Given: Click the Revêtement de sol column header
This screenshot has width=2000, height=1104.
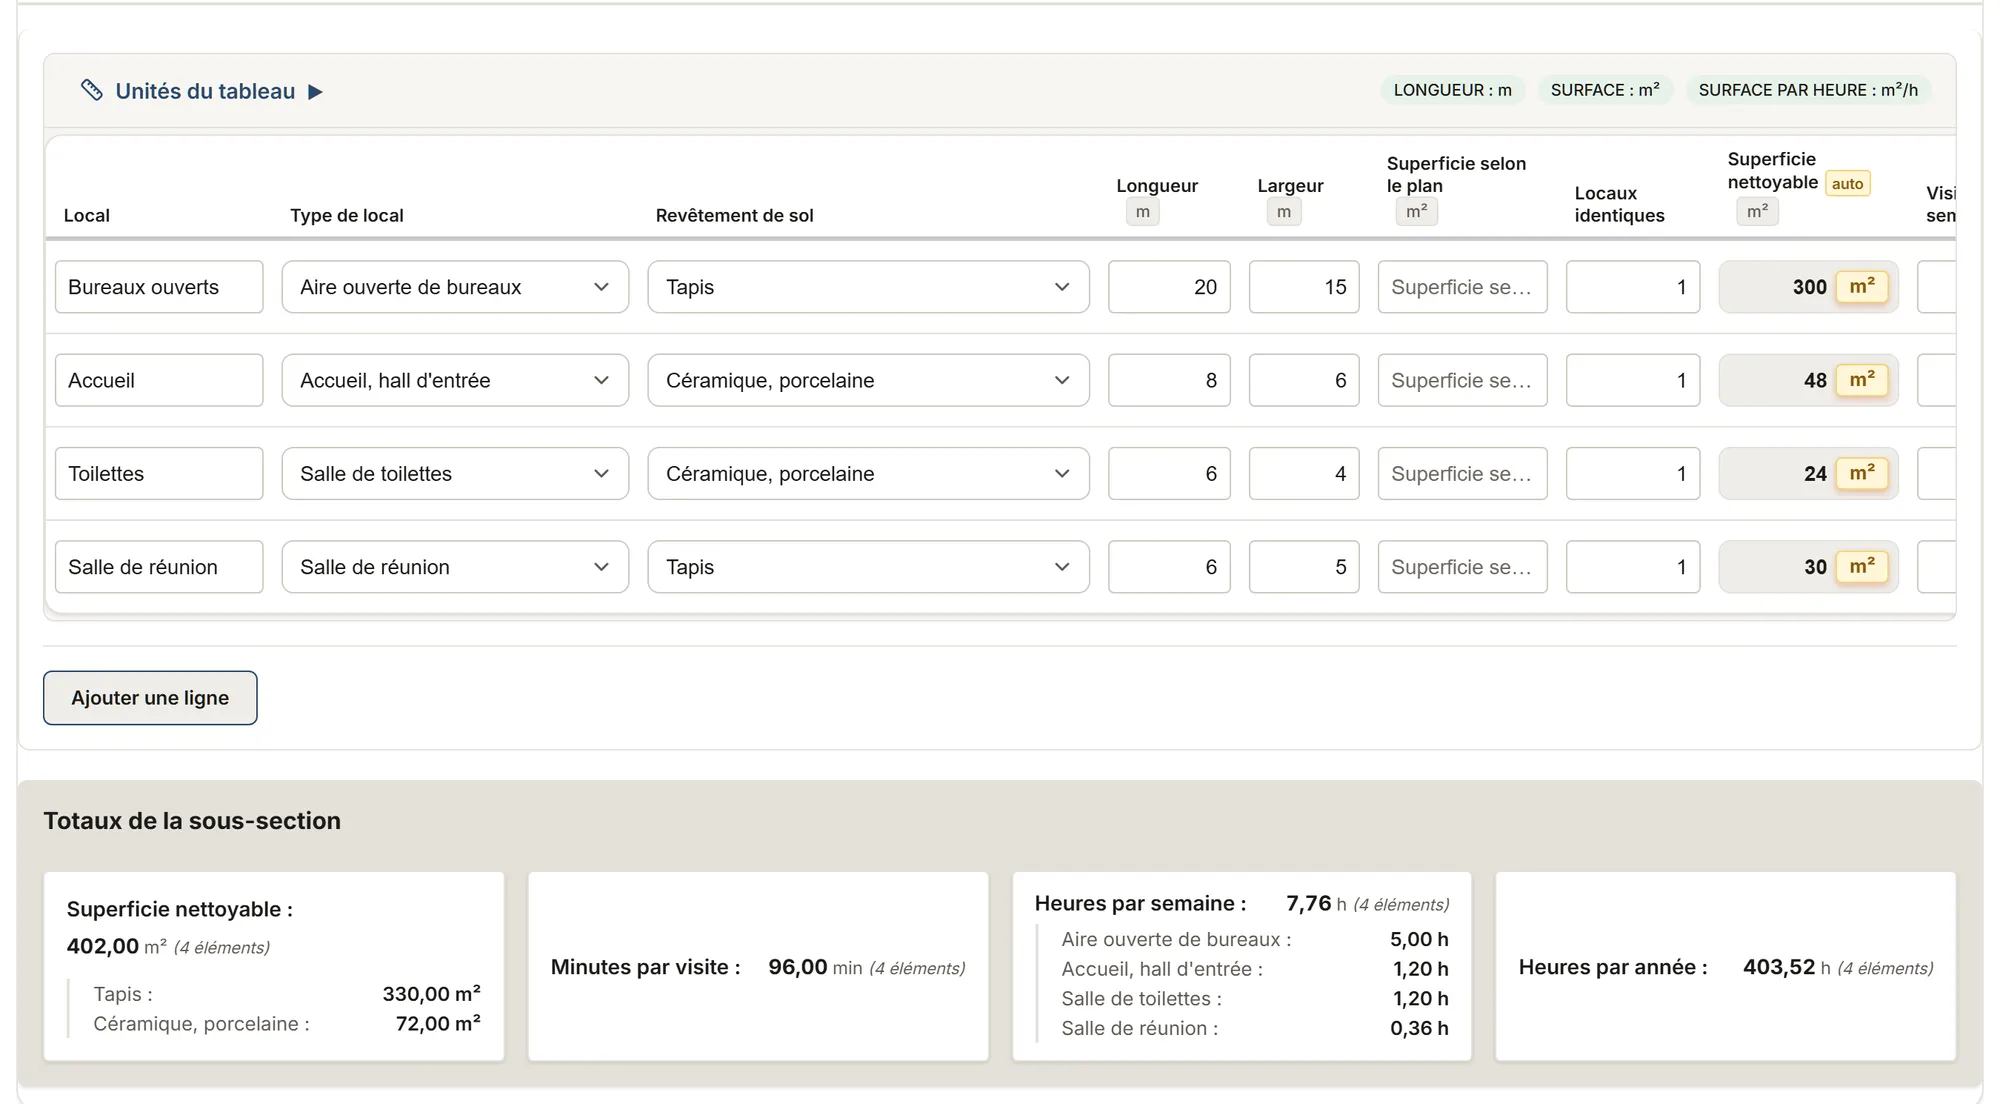Looking at the screenshot, I should tap(735, 215).
